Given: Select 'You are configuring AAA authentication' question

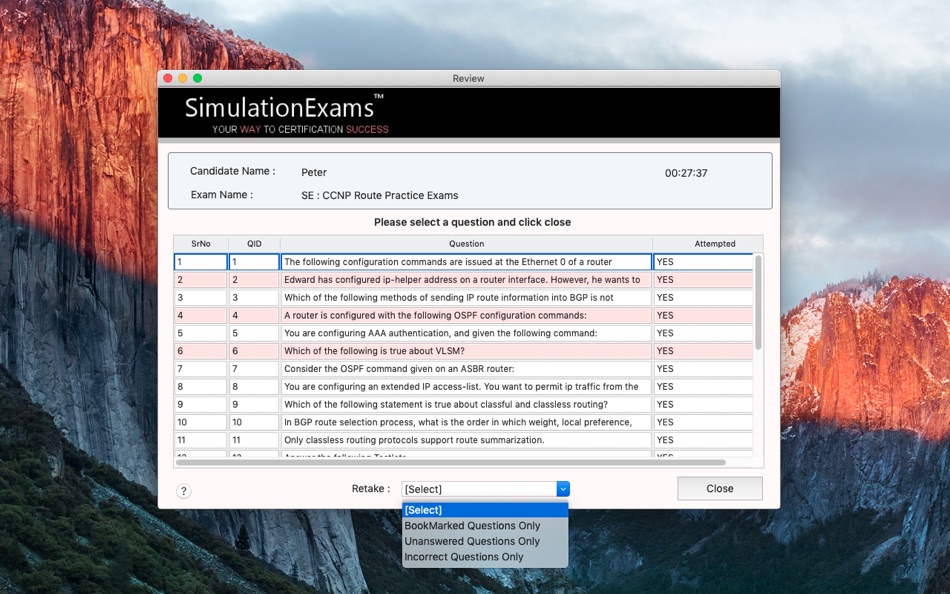Looking at the screenshot, I should pyautogui.click(x=466, y=333).
